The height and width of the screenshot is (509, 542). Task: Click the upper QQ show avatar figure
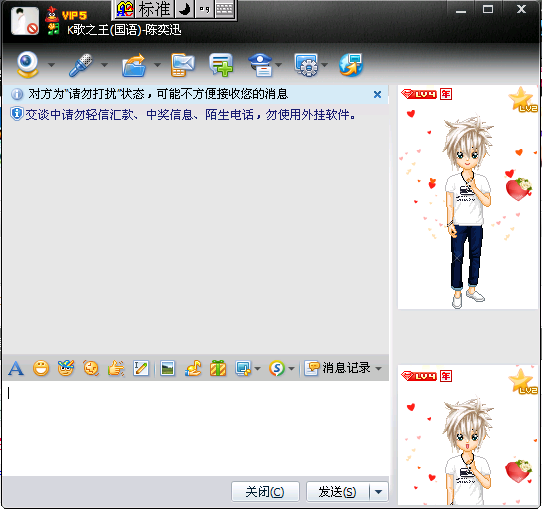point(468,211)
